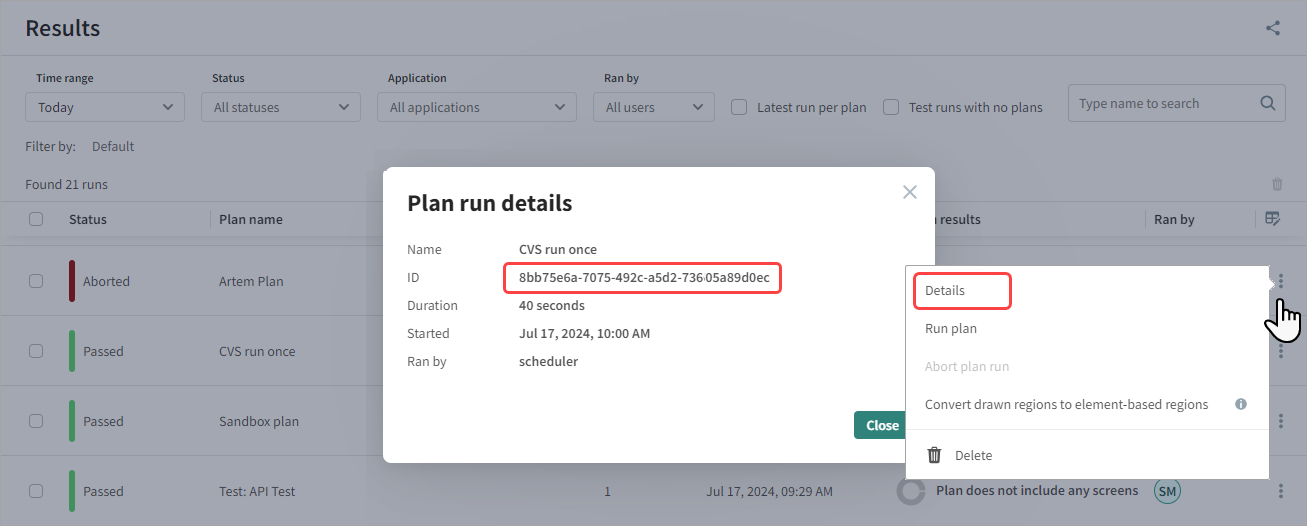The width and height of the screenshot is (1307, 526).
Task: Open the three-dot menu for CVS run once row
Action: click(1281, 351)
